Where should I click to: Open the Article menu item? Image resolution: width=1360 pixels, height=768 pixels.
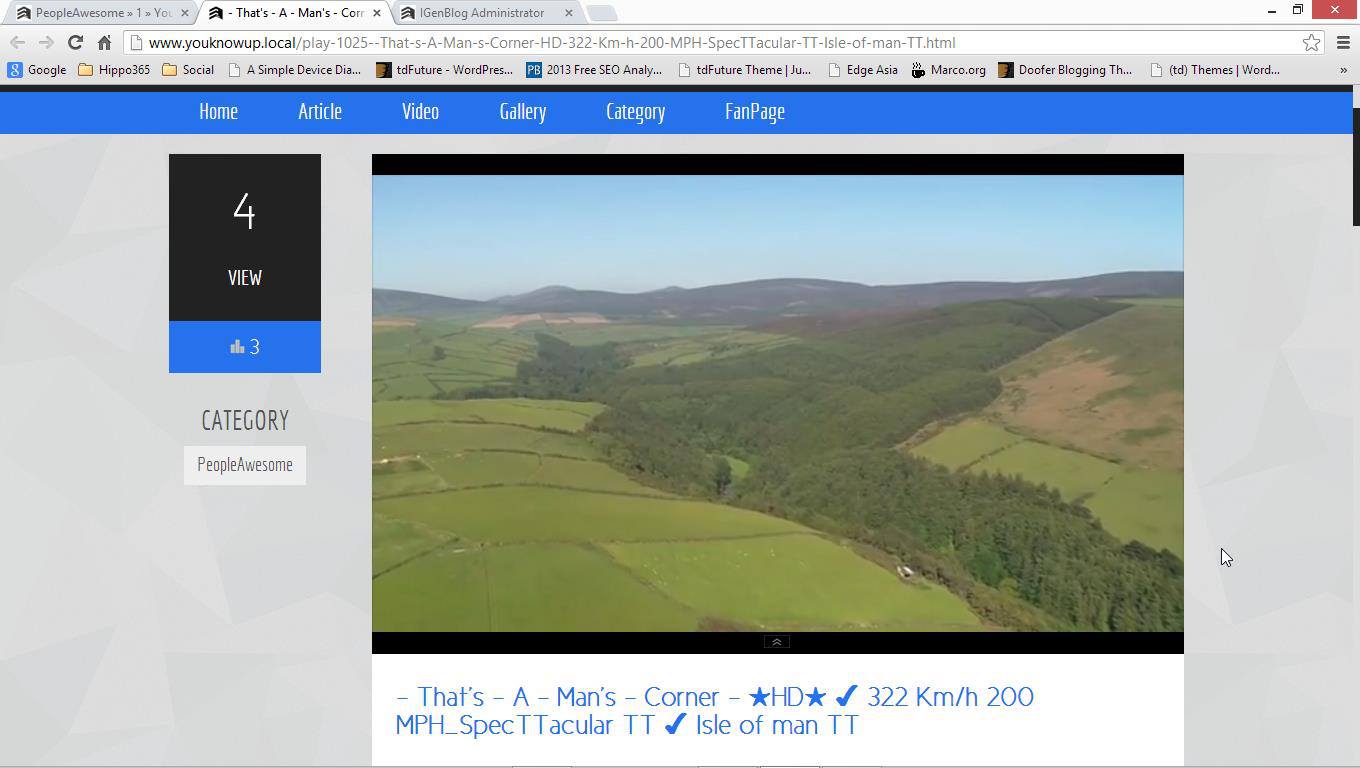320,112
